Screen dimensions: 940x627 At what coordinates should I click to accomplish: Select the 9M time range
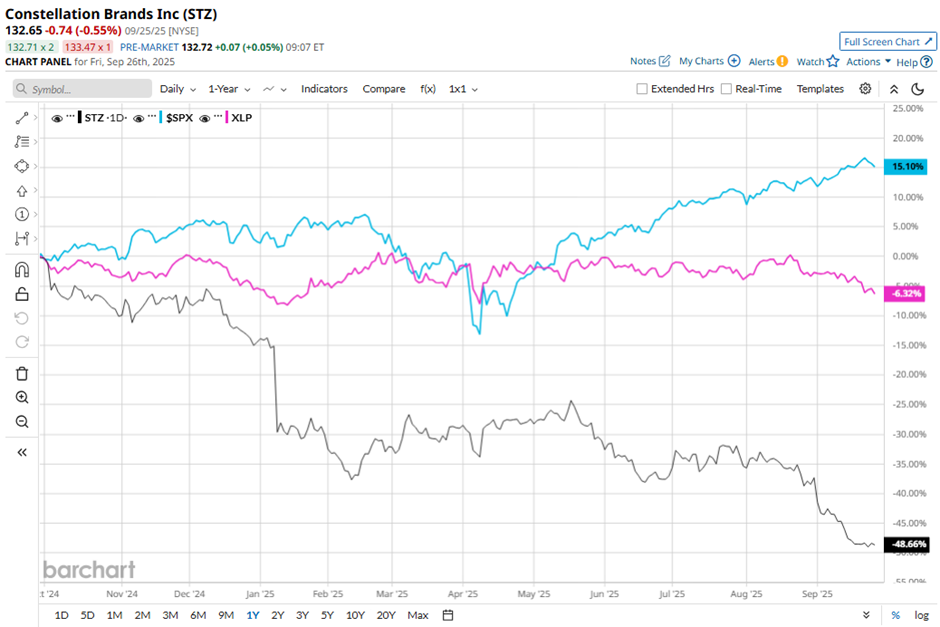click(x=226, y=615)
